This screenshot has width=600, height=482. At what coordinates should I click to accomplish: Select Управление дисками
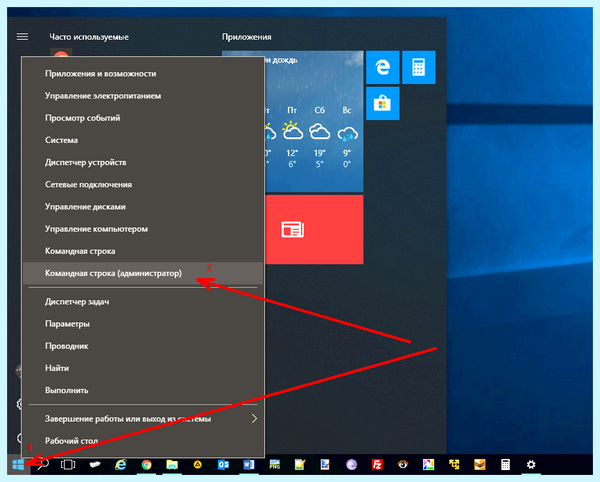pyautogui.click(x=143, y=207)
